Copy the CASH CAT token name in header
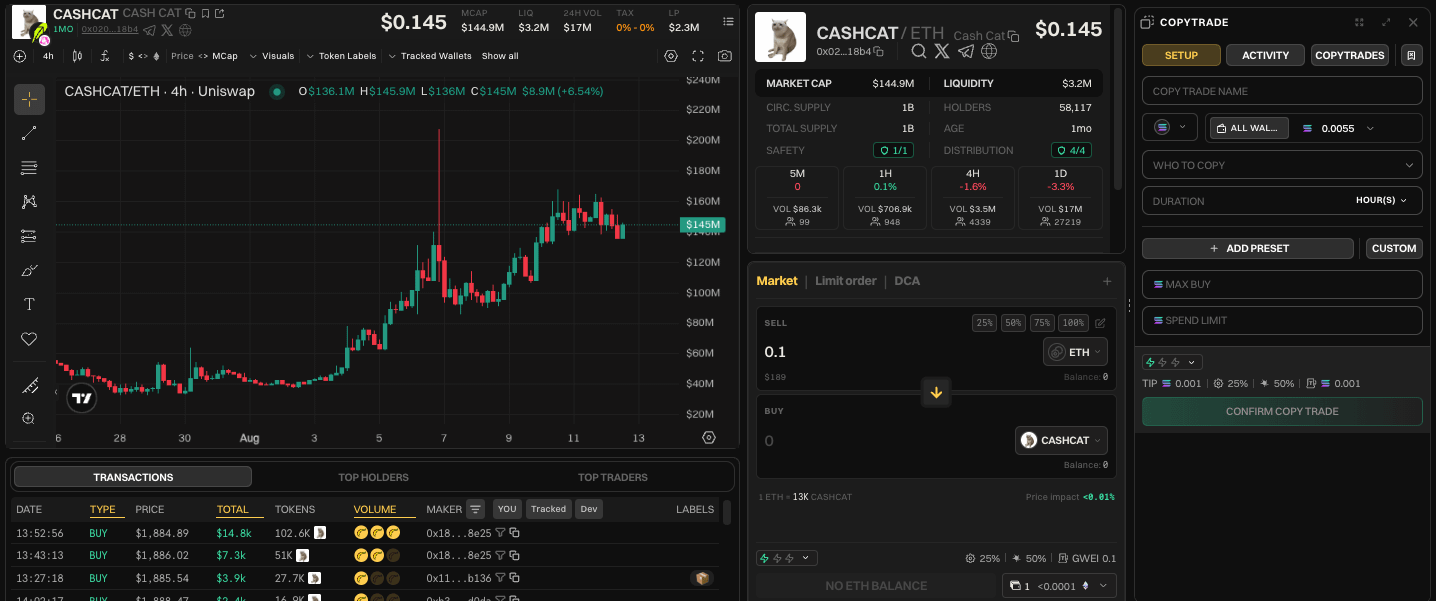The image size is (1436, 601). [x=190, y=14]
